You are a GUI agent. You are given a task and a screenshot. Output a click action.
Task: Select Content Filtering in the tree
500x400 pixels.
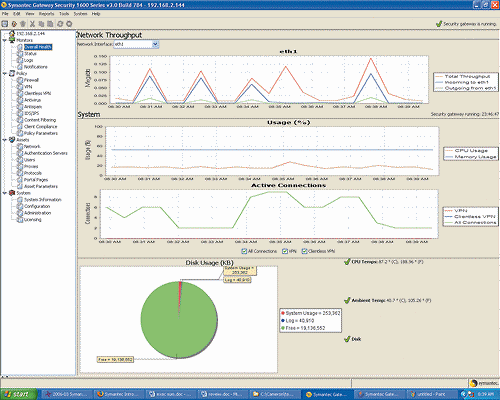pos(40,120)
